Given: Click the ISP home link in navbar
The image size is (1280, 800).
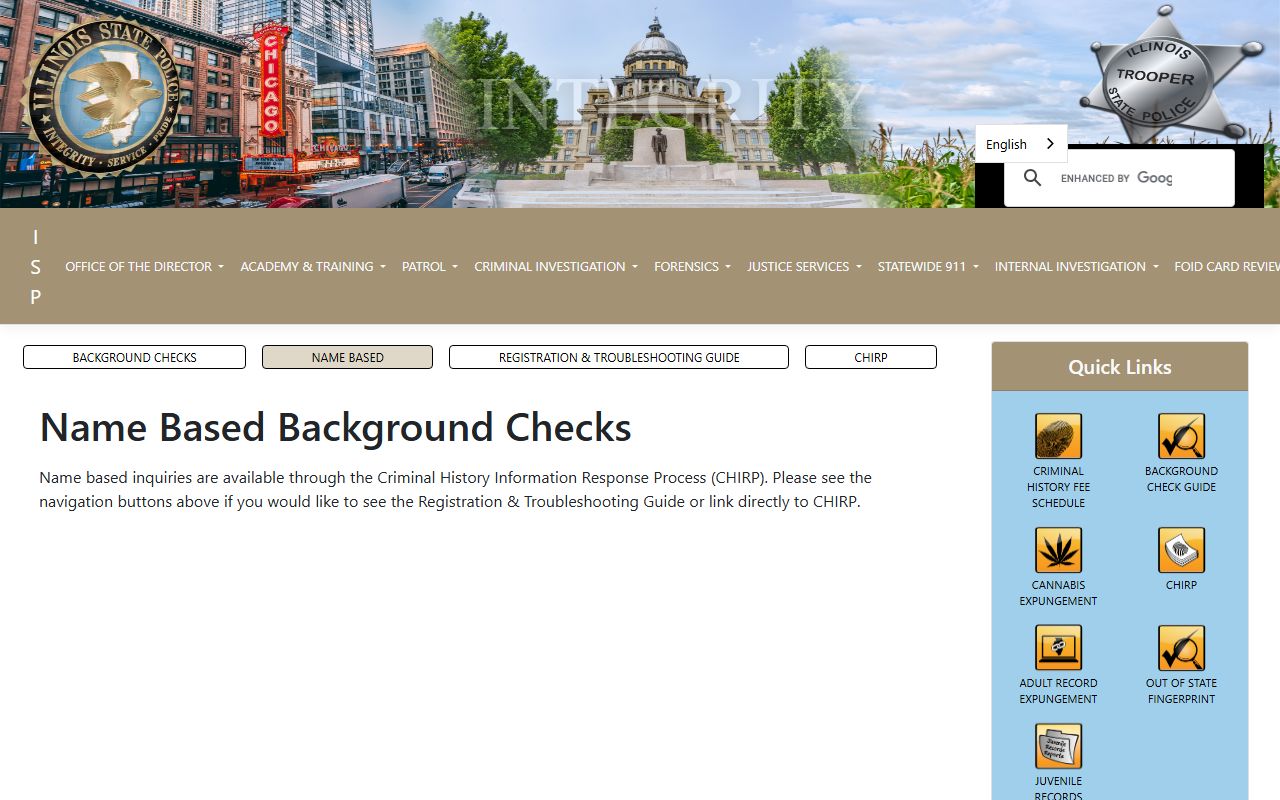Looking at the screenshot, I should (x=35, y=266).
